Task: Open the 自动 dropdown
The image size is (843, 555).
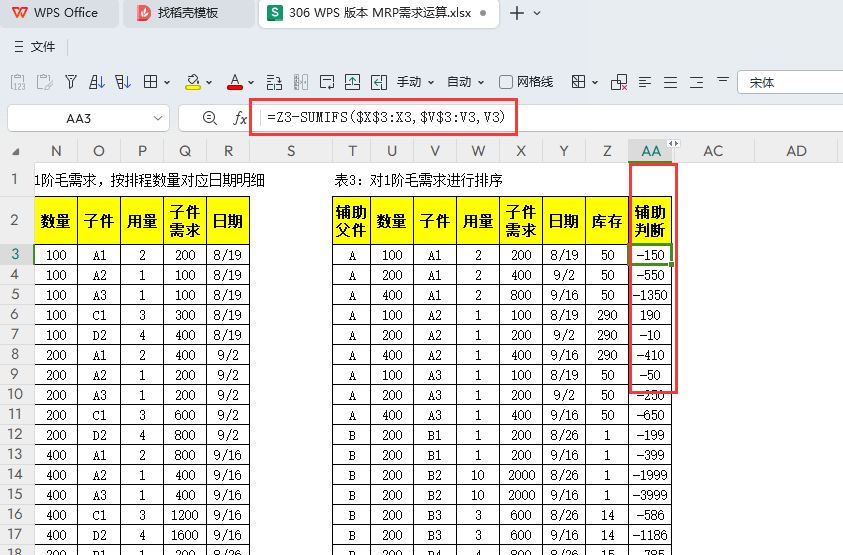Action: point(466,82)
